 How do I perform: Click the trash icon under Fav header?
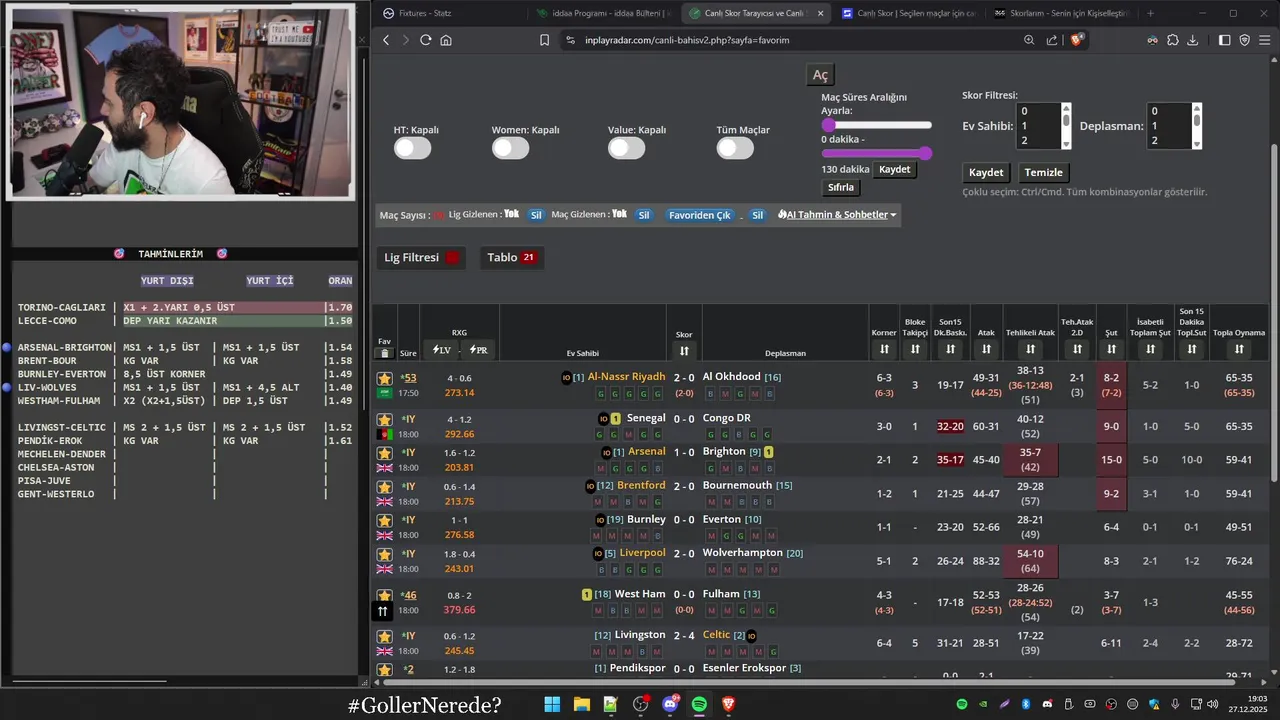385,354
